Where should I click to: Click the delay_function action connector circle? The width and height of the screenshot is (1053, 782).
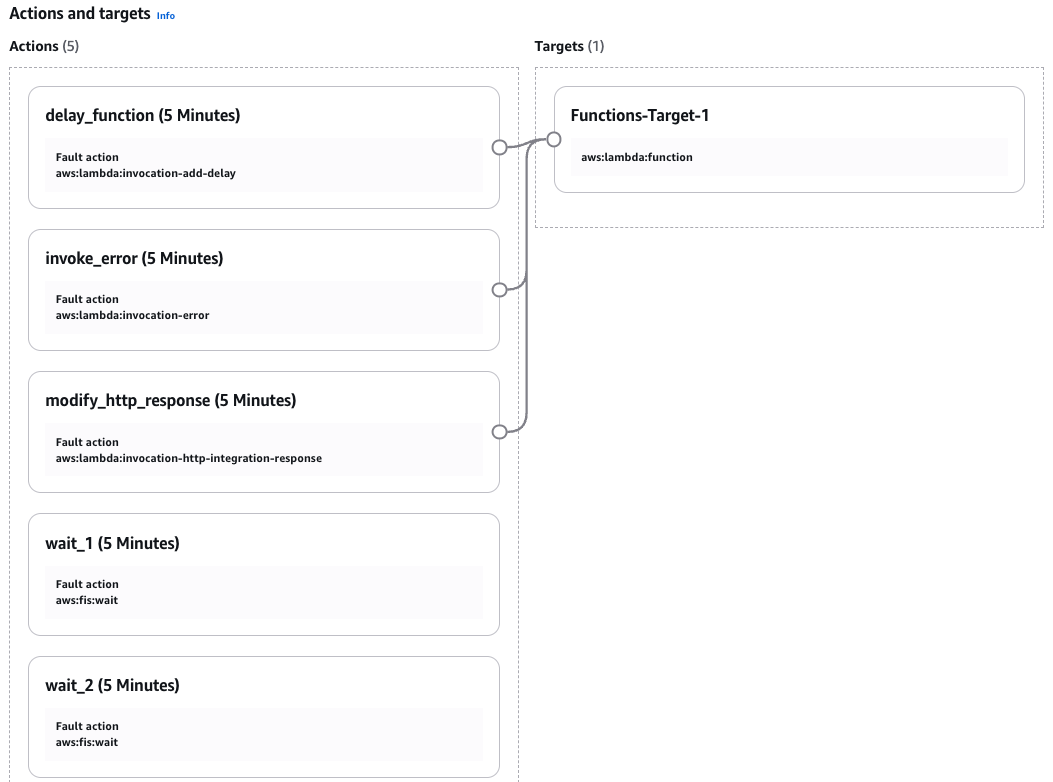click(x=500, y=147)
